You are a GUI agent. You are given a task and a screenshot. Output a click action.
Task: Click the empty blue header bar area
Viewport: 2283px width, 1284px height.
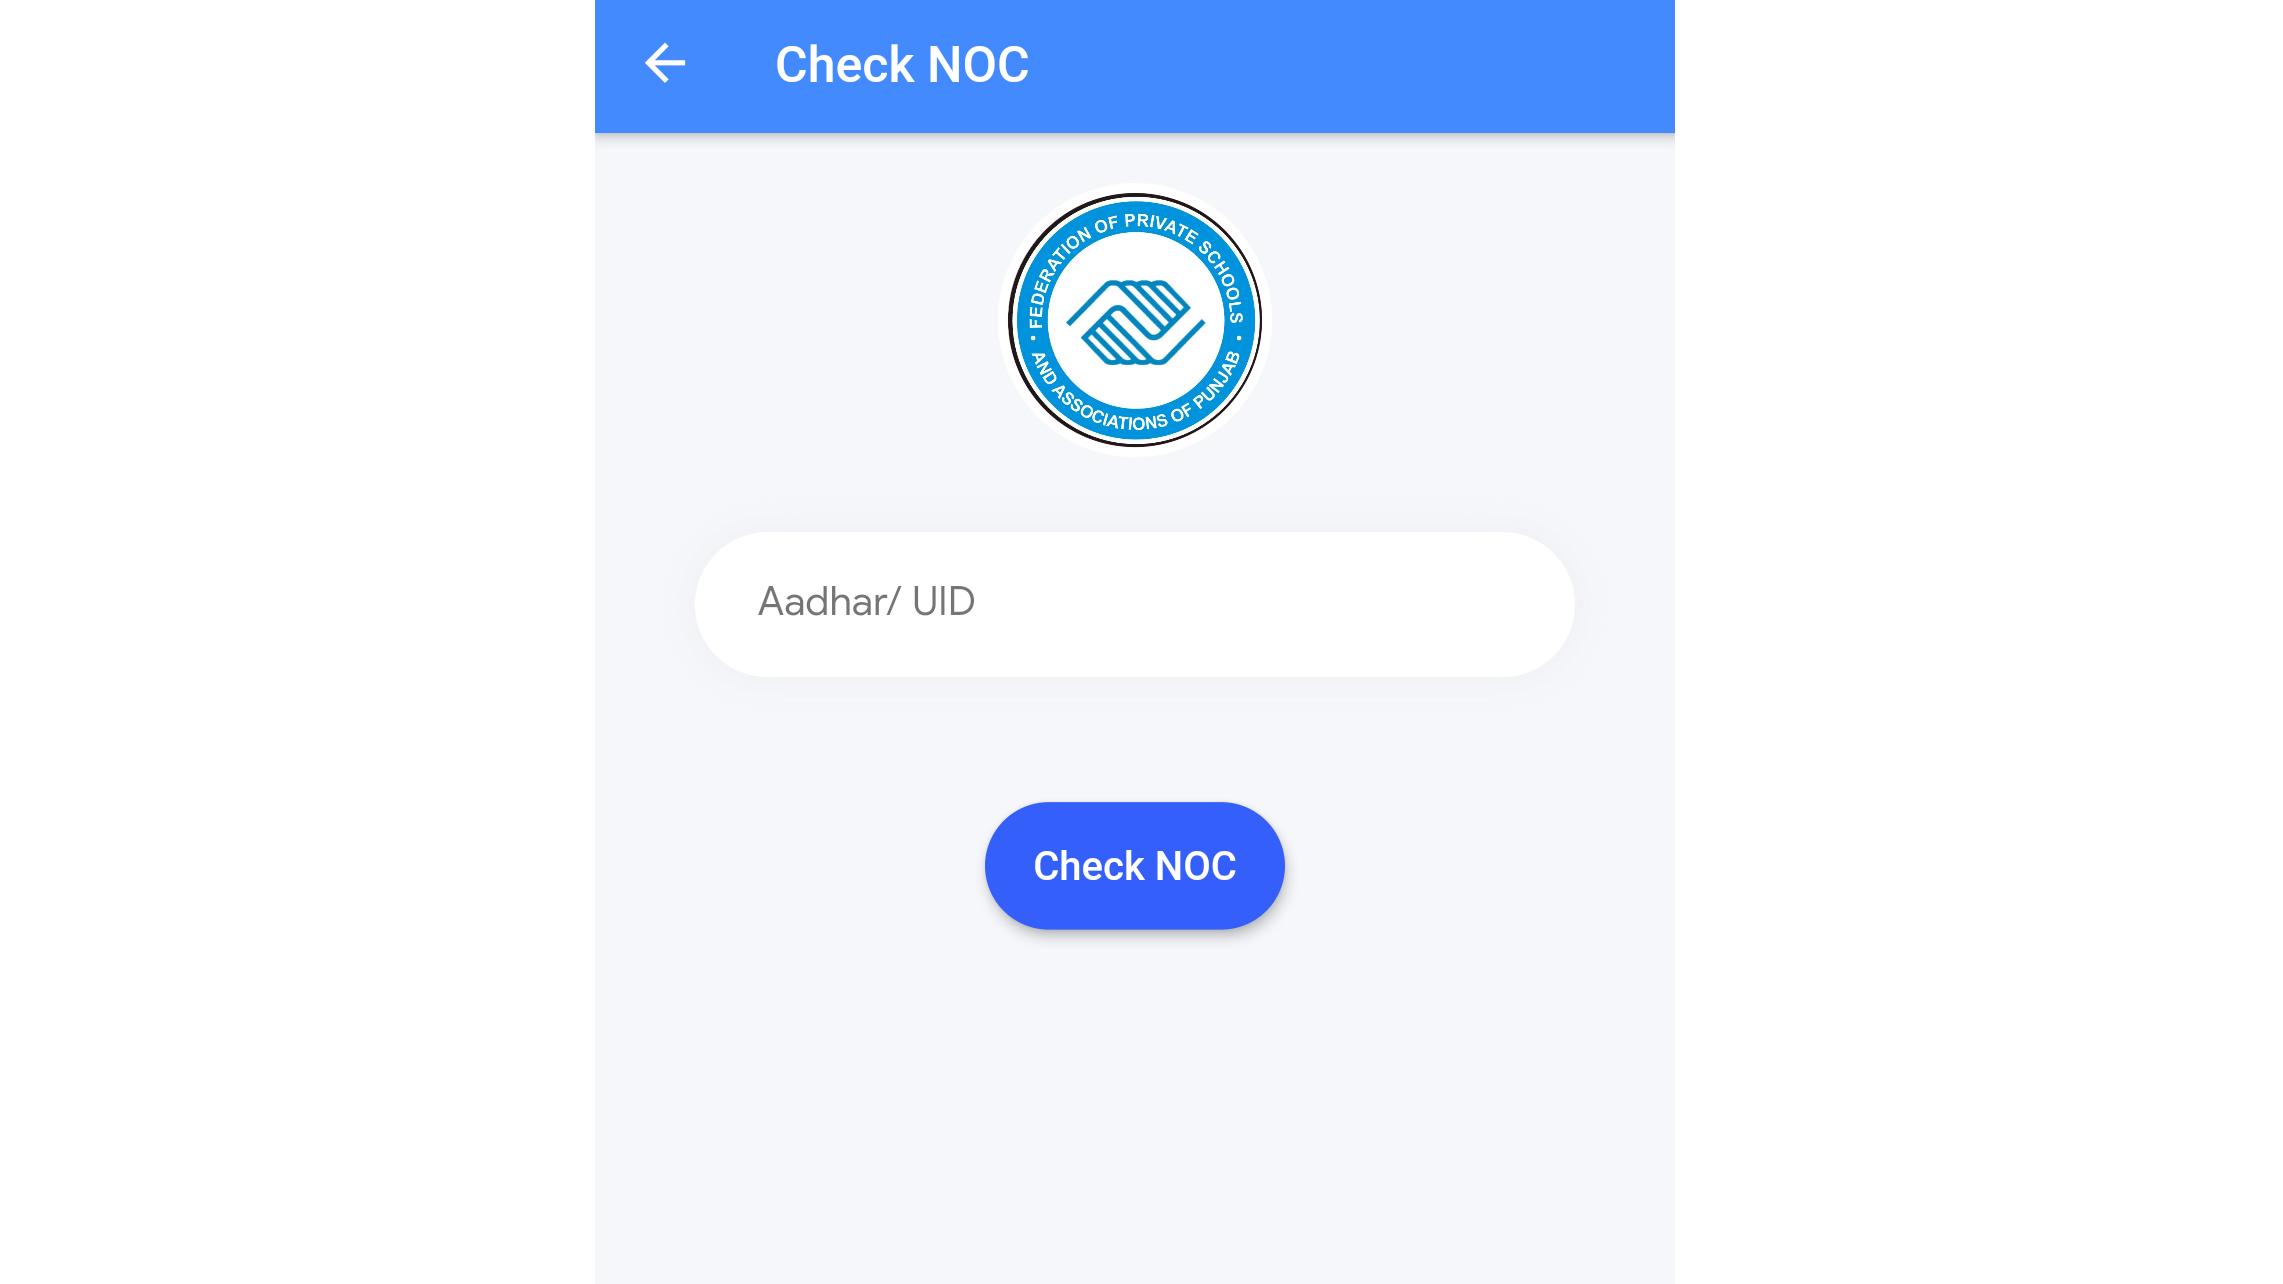[1350, 66]
